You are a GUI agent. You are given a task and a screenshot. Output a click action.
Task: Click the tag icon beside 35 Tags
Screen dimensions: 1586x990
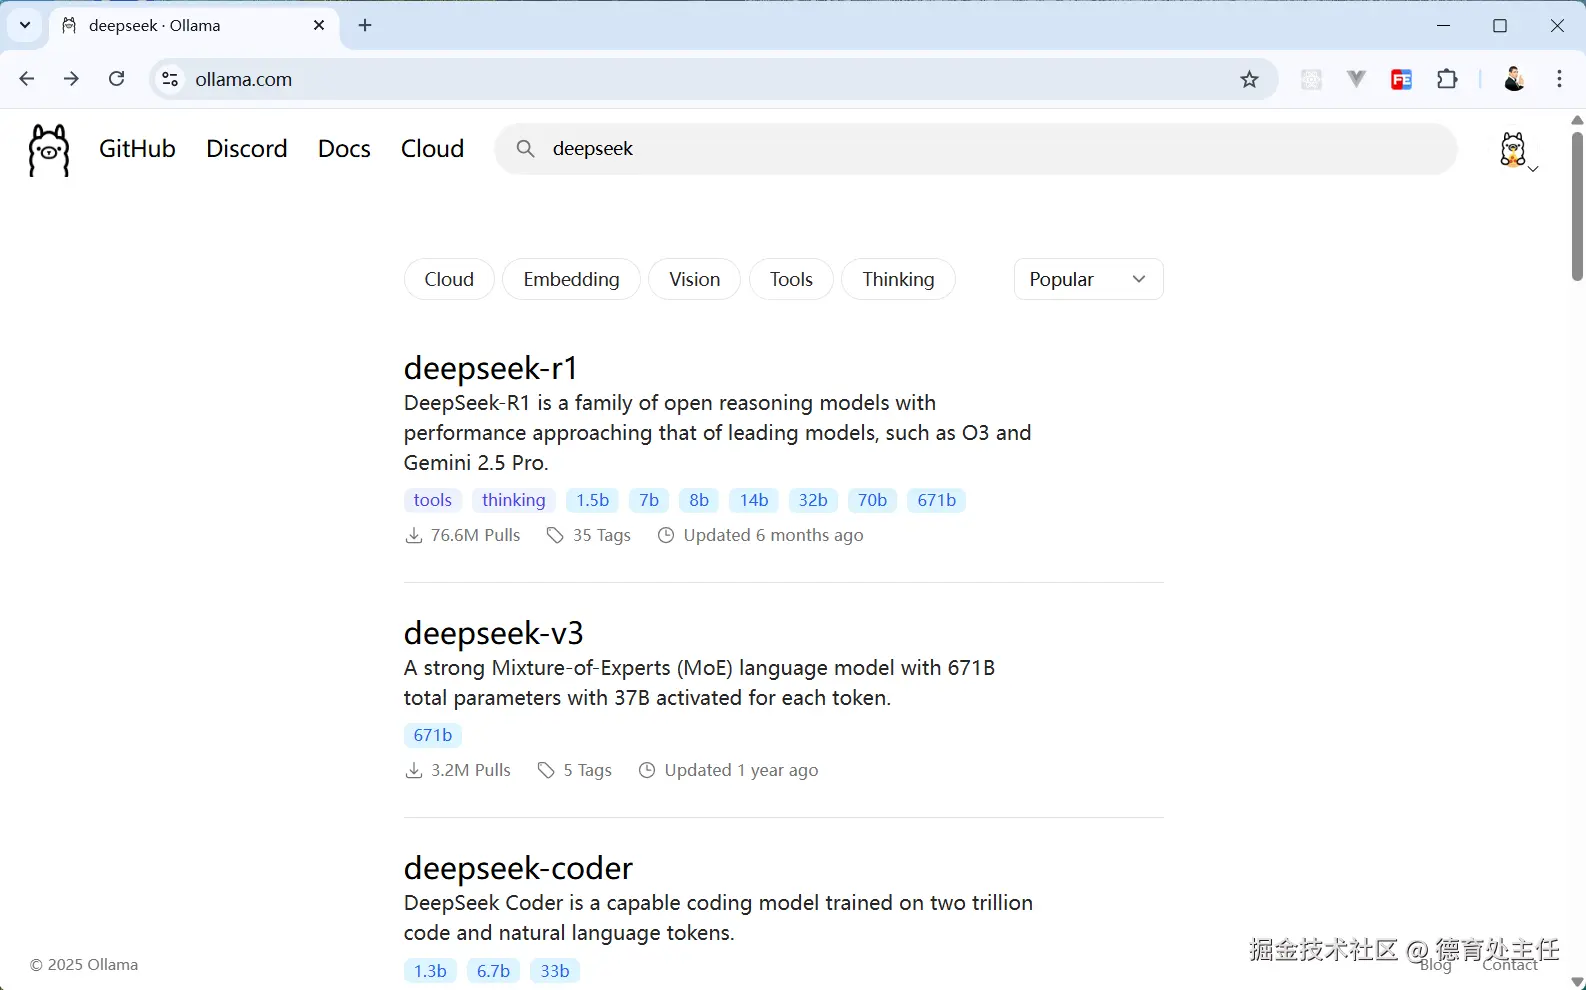(555, 536)
